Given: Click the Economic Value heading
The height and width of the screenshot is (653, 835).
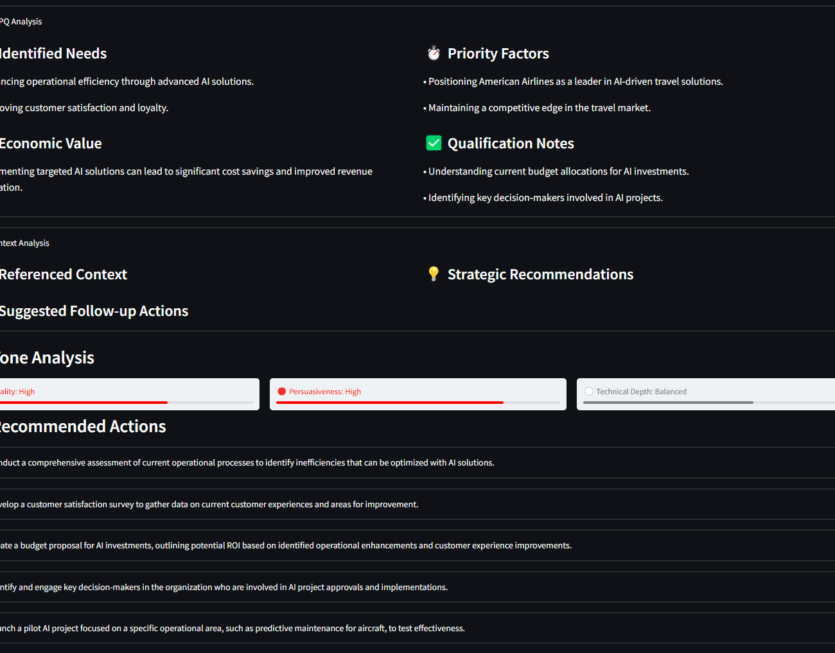Looking at the screenshot, I should [50, 144].
